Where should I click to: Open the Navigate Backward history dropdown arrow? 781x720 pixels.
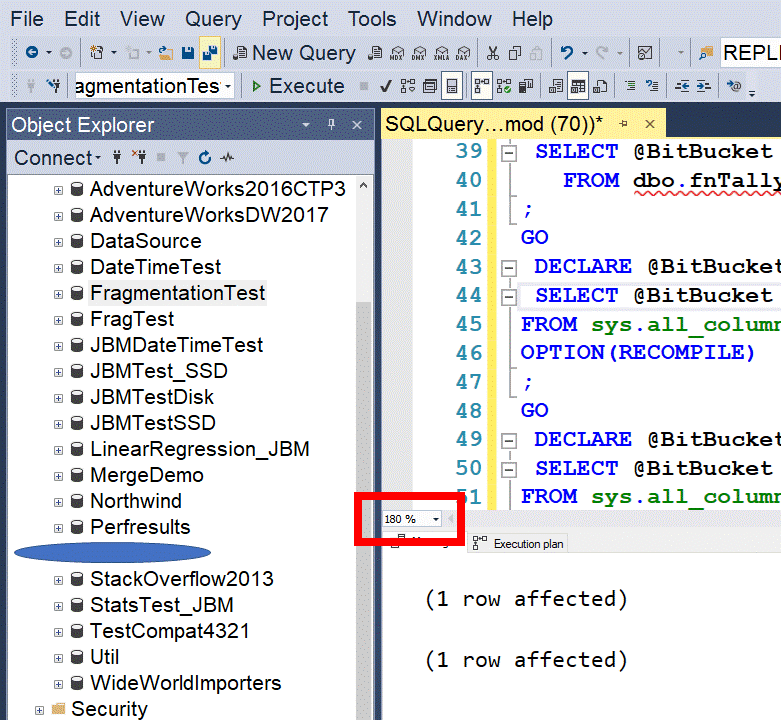pyautogui.click(x=49, y=52)
